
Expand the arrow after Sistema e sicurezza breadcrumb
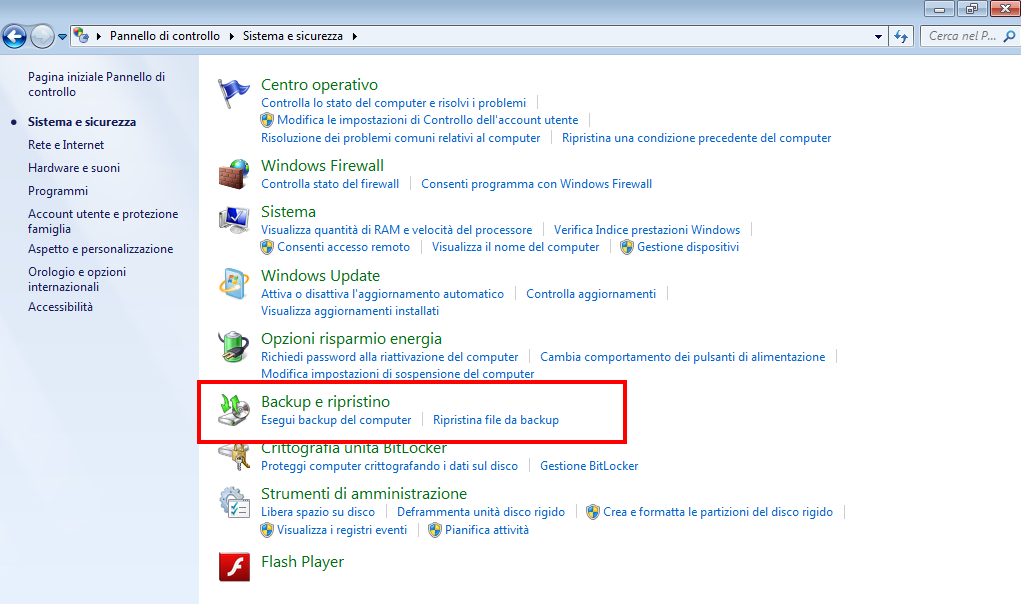355,36
